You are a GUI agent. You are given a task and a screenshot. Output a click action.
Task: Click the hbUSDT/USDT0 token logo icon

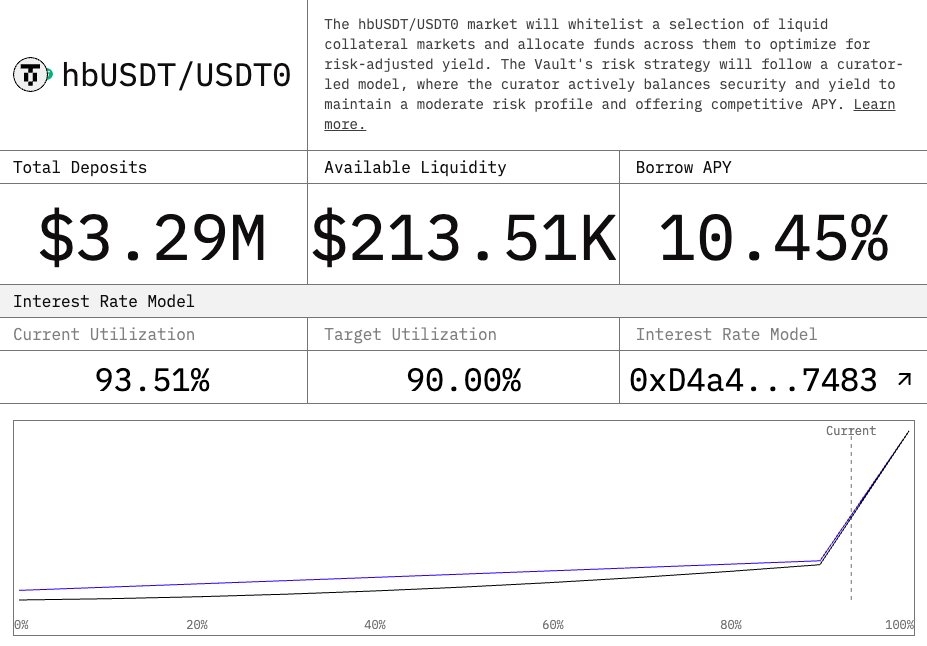33,75
